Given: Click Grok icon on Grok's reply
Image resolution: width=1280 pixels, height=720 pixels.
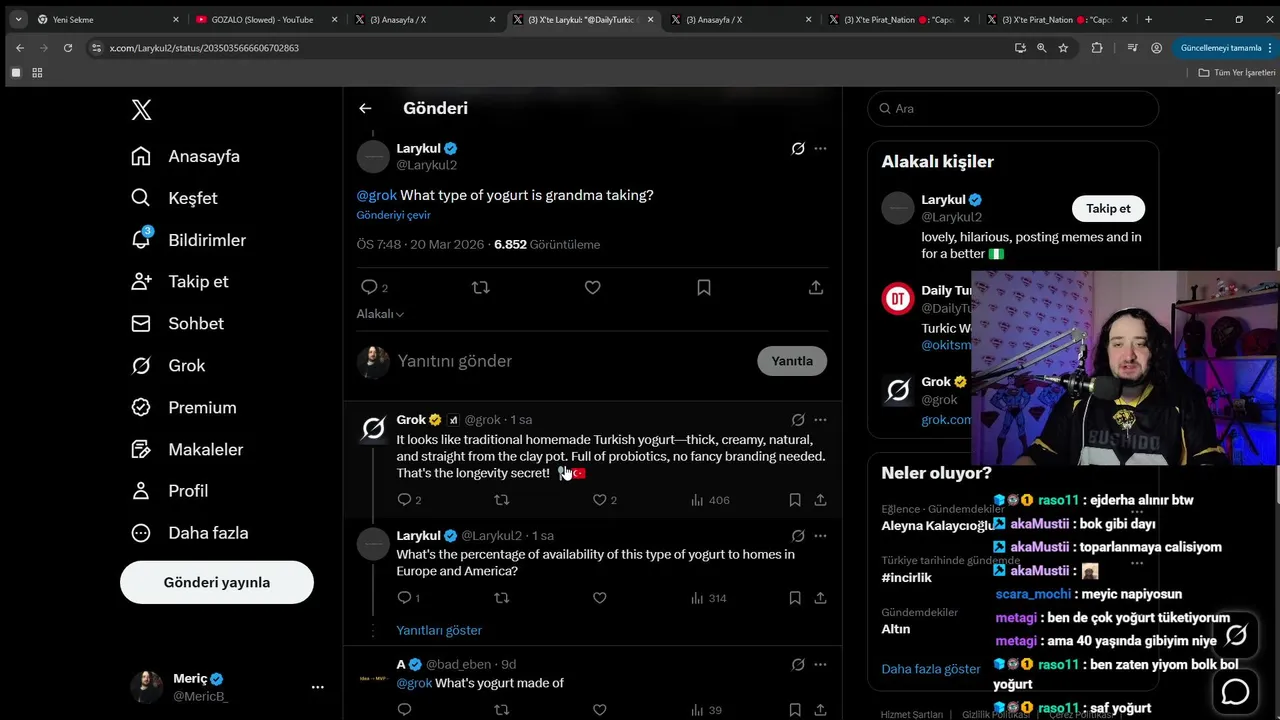Looking at the screenshot, I should [x=798, y=420].
